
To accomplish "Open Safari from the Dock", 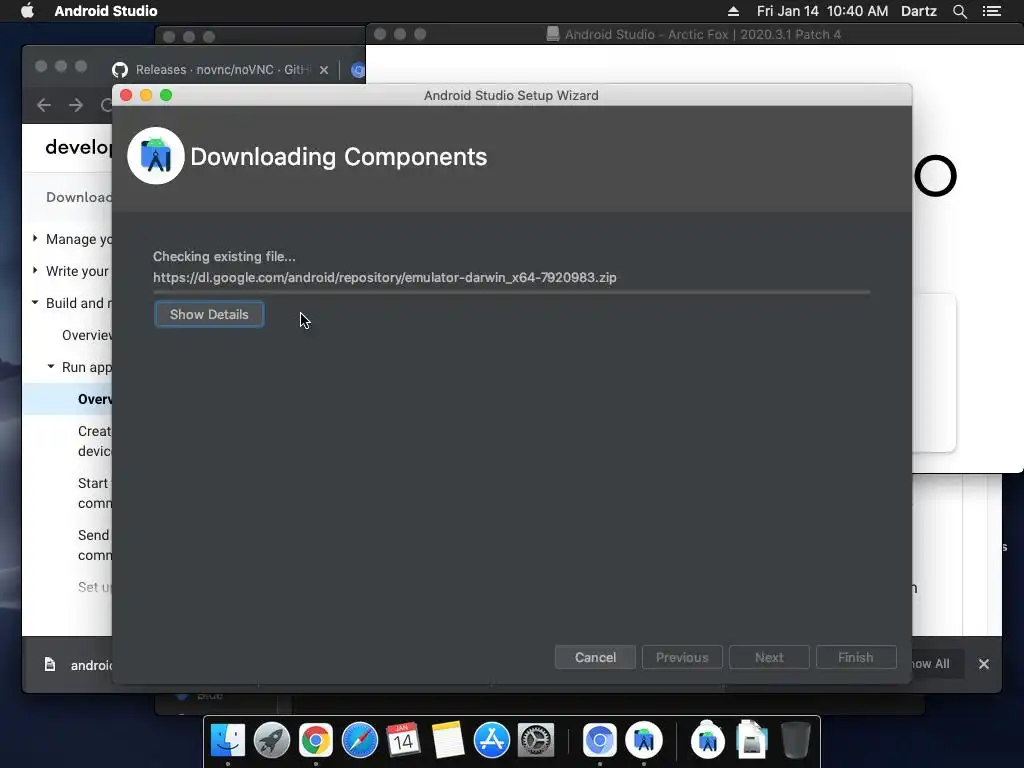I will tap(360, 741).
